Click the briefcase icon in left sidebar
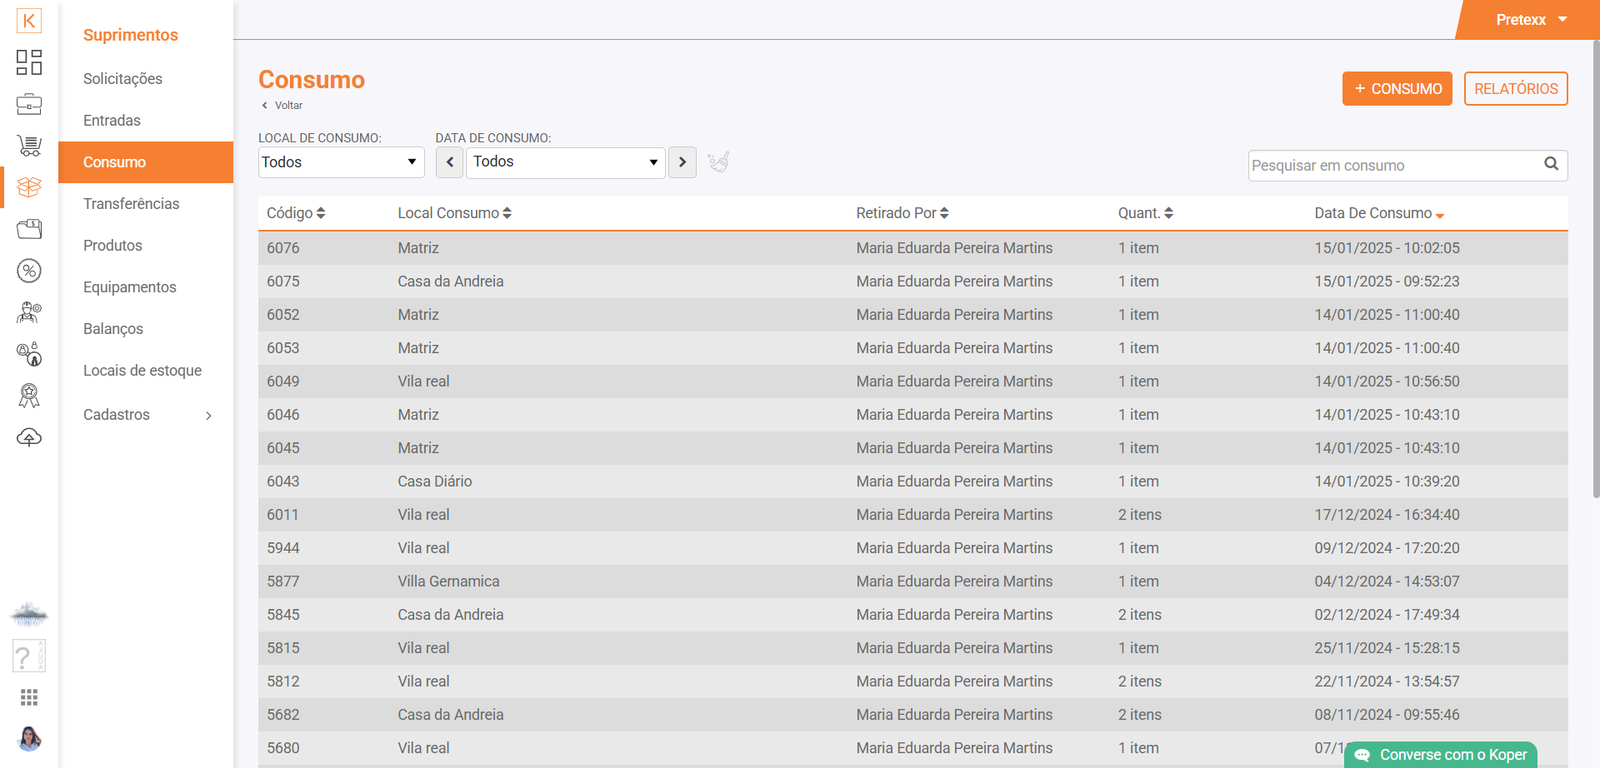The height and width of the screenshot is (768, 1600). [29, 104]
